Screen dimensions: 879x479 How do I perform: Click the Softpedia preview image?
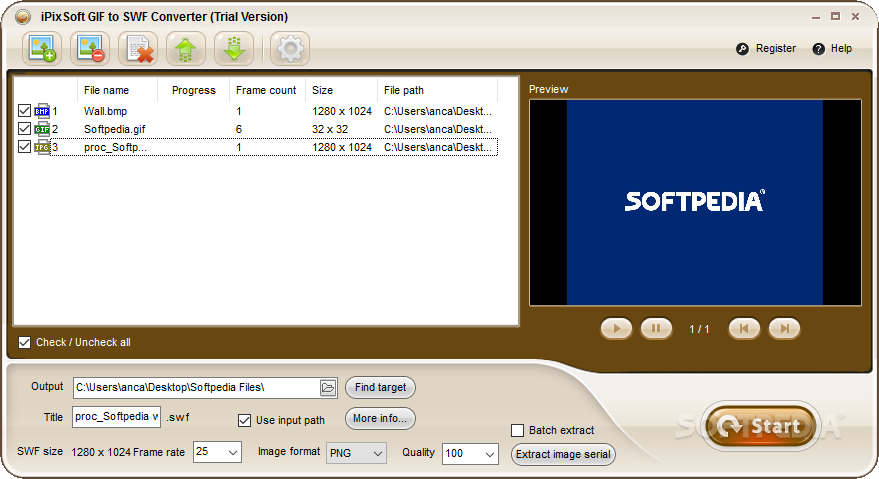[x=695, y=202]
